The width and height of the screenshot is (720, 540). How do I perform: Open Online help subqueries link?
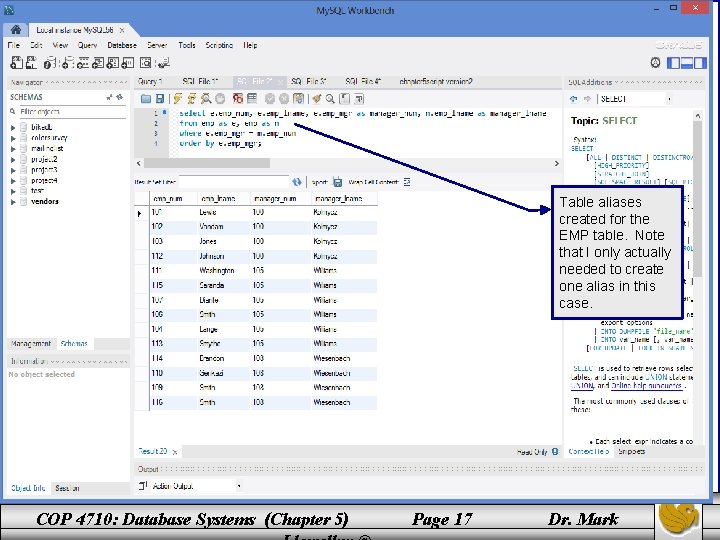pyautogui.click(x=647, y=386)
